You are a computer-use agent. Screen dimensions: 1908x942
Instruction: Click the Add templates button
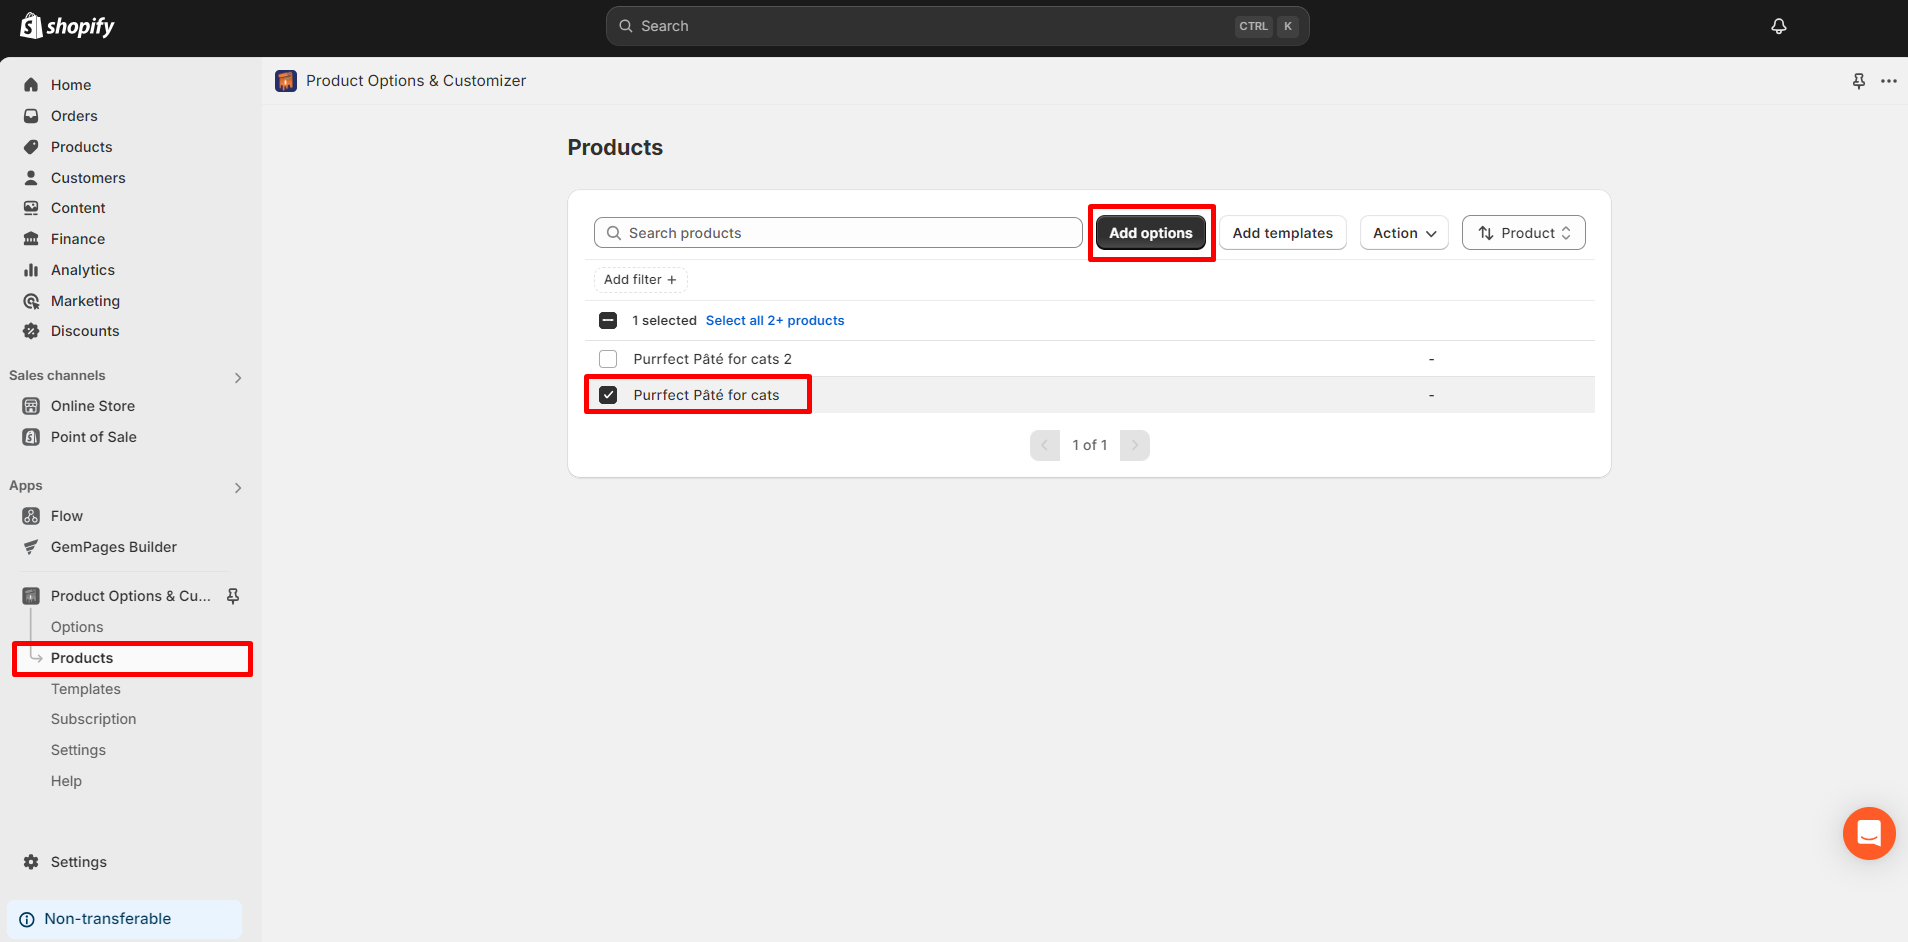click(1282, 233)
